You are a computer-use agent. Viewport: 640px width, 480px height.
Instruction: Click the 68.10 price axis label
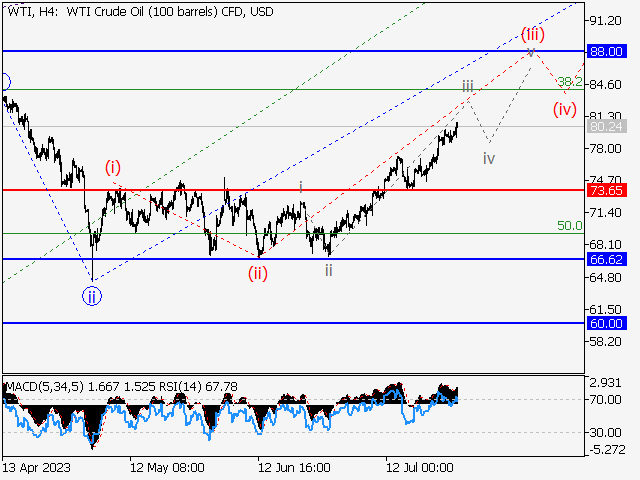606,244
